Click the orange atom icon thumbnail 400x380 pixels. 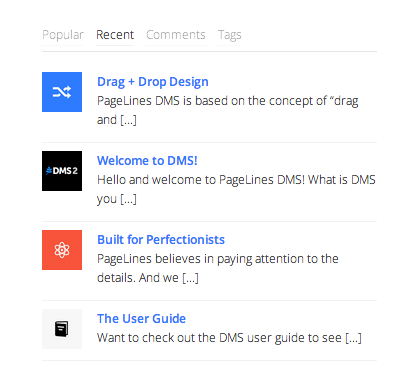coord(62,250)
